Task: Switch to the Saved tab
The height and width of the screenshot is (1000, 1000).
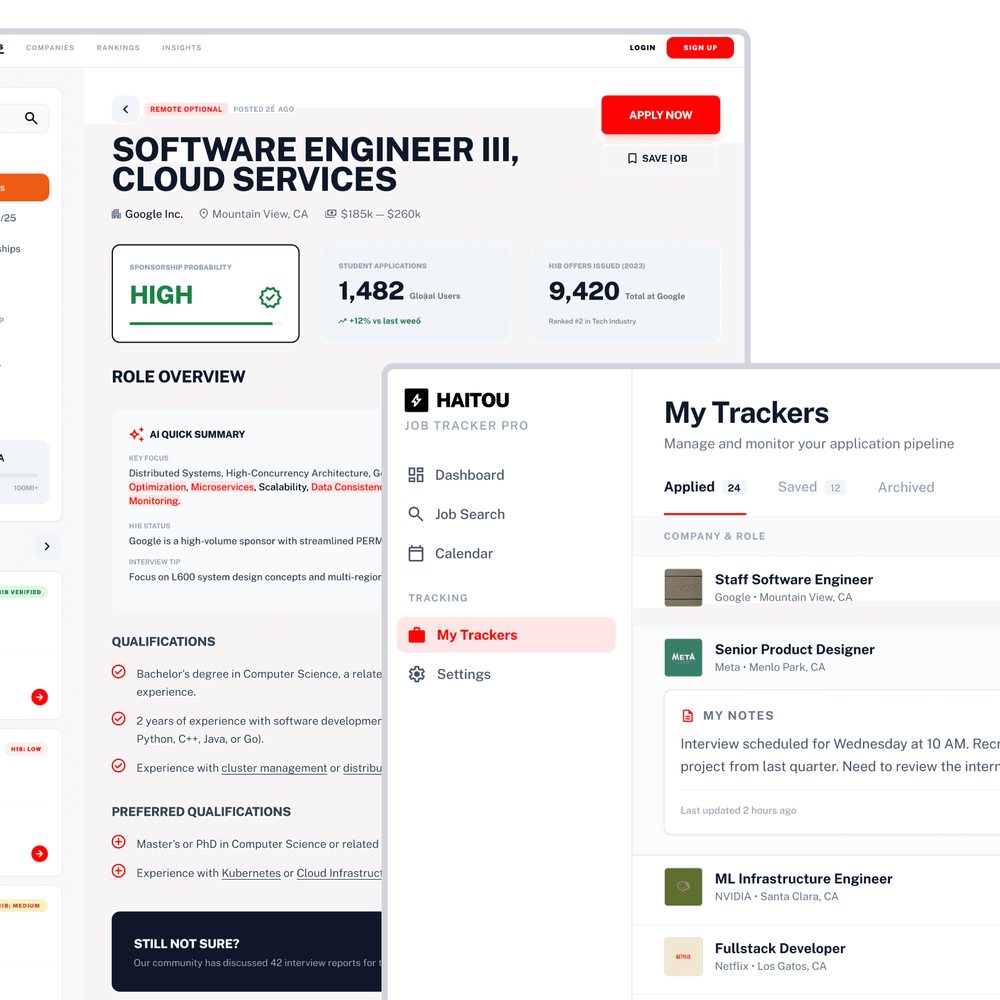Action: tap(811, 487)
